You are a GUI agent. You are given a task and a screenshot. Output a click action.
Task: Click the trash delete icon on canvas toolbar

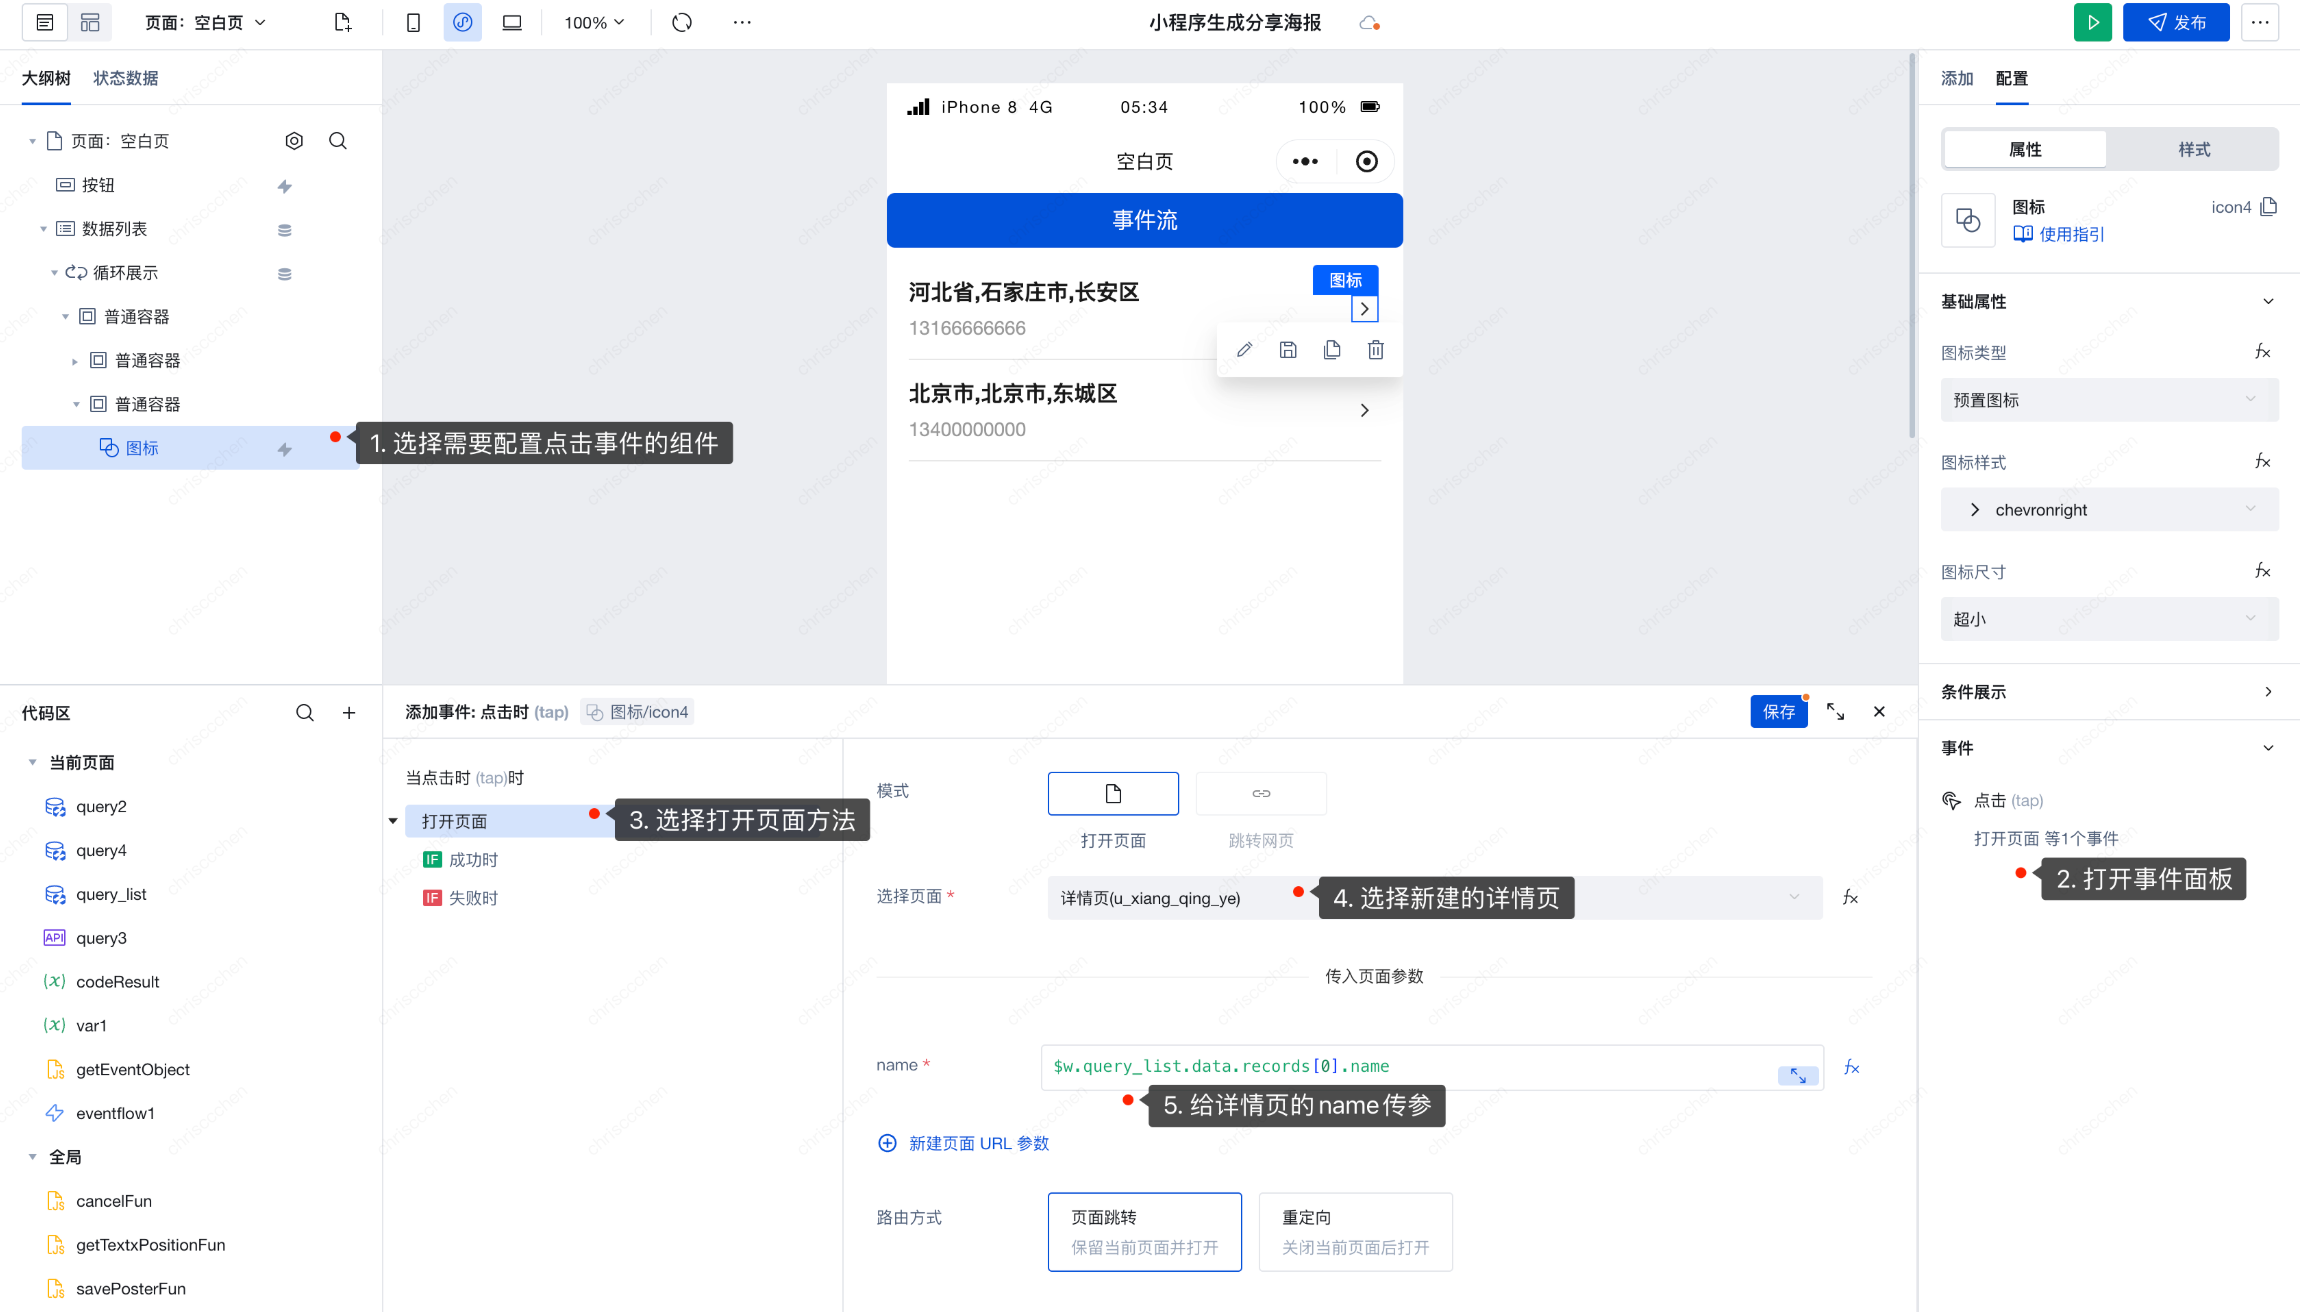[x=1376, y=350]
